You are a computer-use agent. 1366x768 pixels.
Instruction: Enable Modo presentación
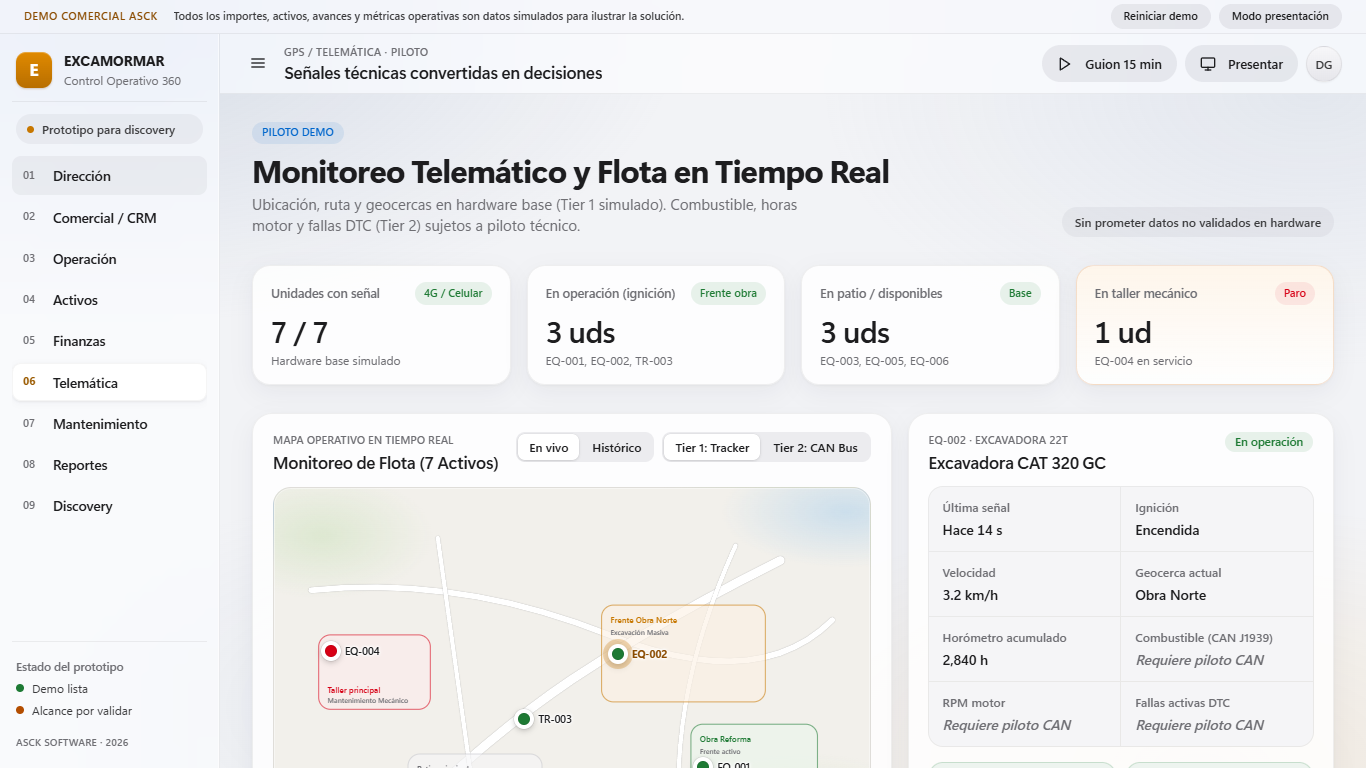click(x=1280, y=16)
